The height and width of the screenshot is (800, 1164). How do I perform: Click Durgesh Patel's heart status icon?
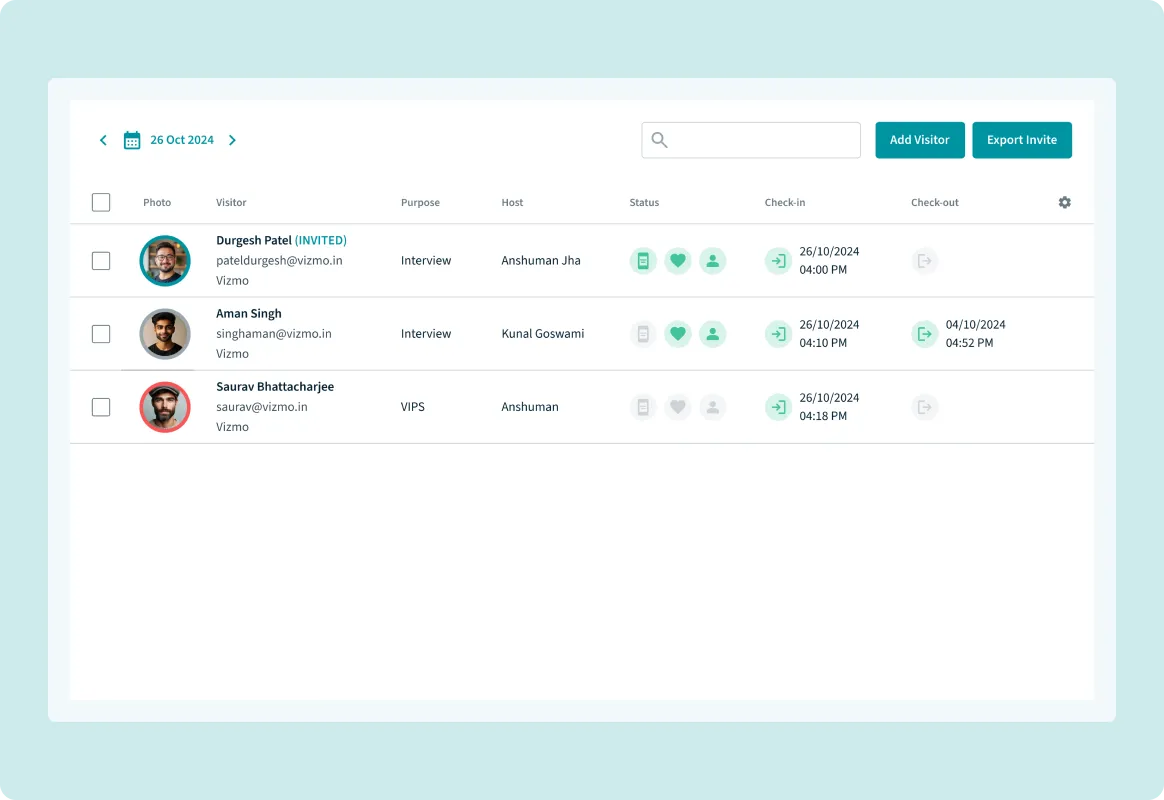678,260
